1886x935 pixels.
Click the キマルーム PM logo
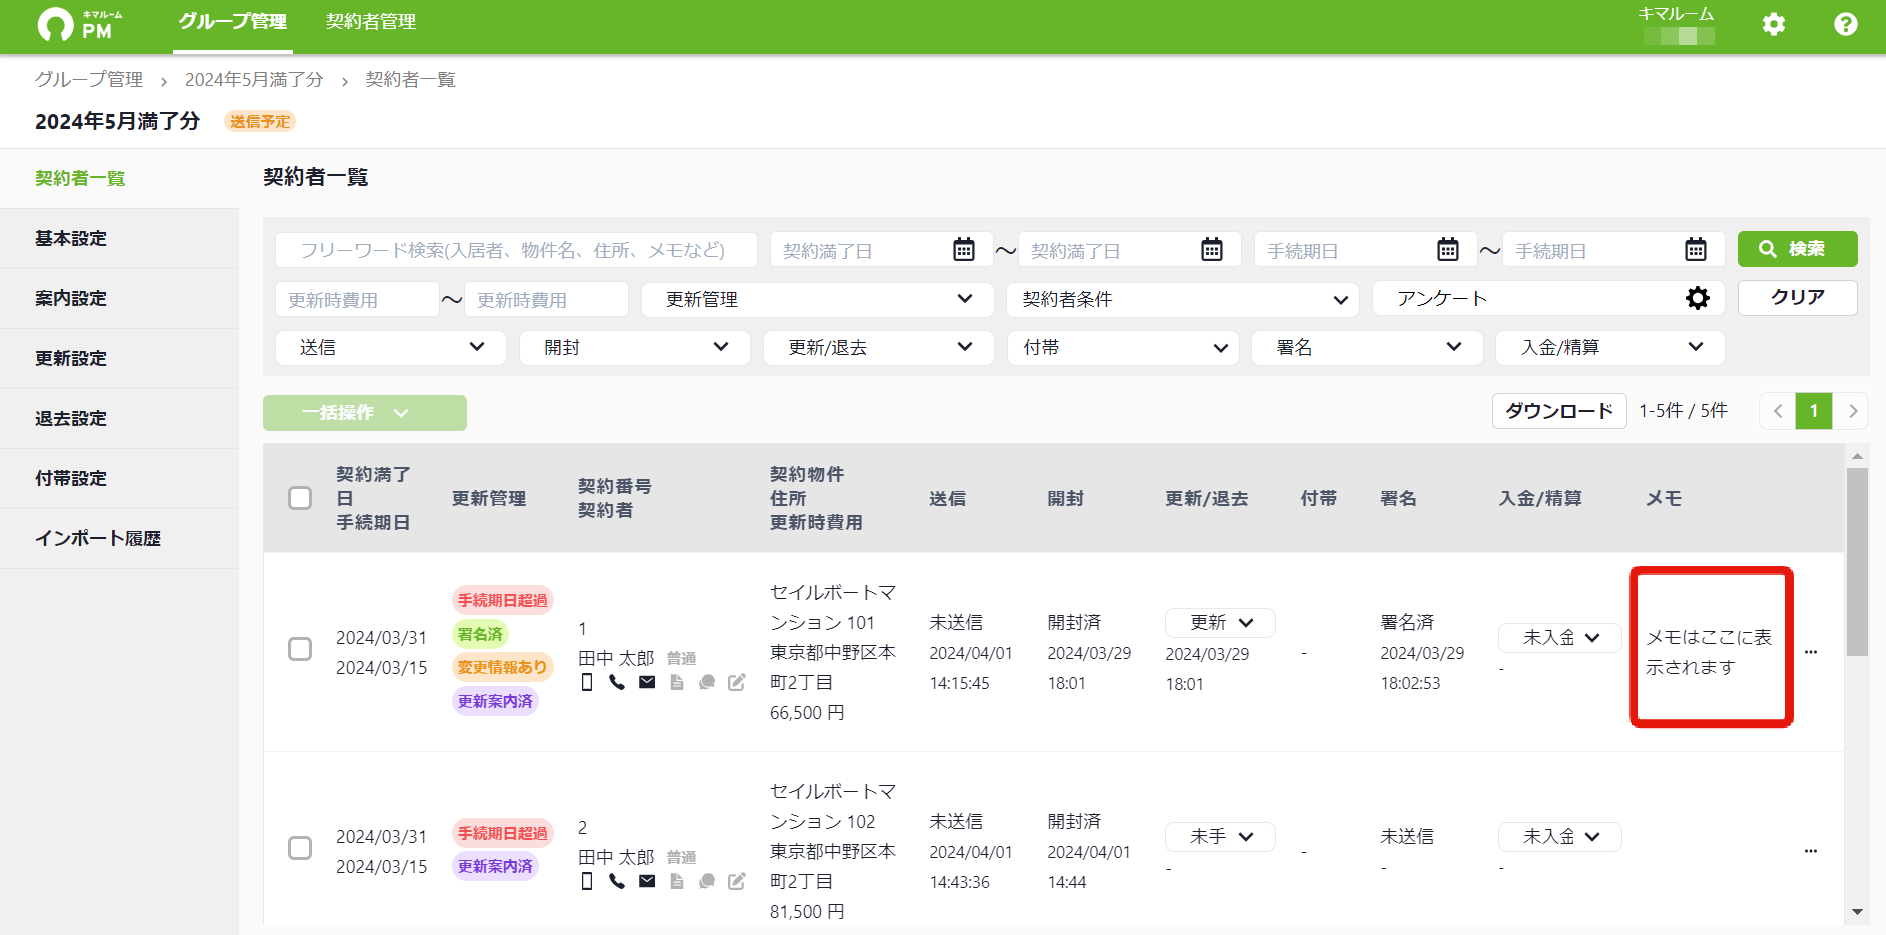tap(80, 24)
